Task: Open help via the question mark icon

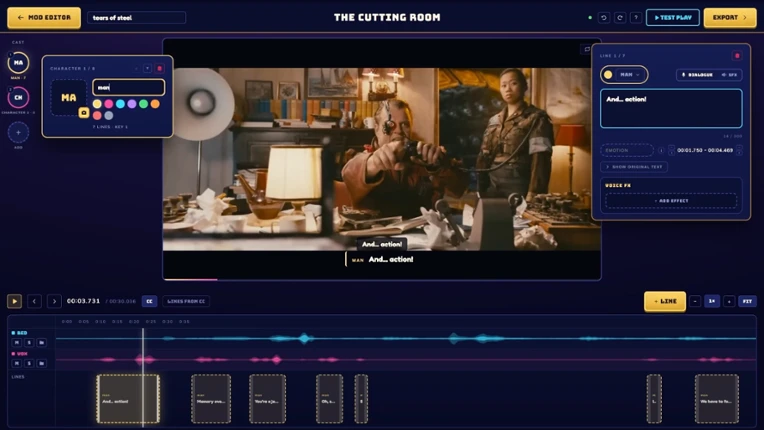Action: coord(636,18)
